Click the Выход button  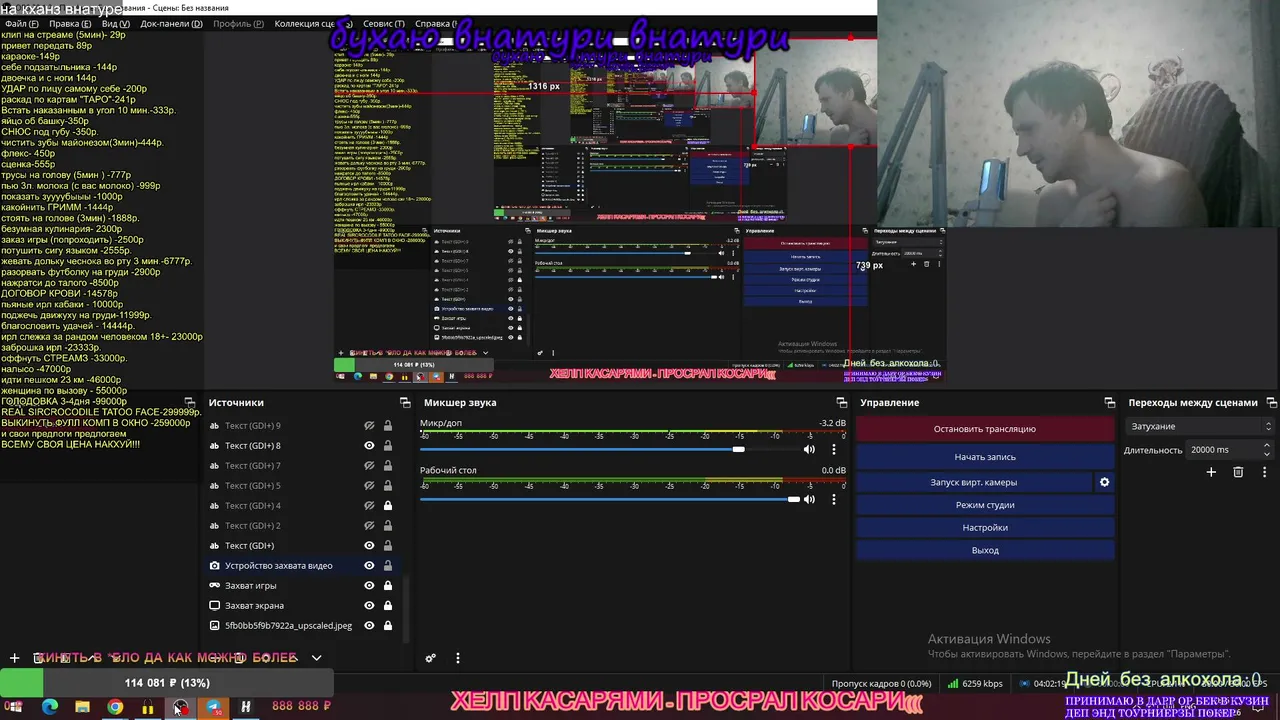(985, 550)
